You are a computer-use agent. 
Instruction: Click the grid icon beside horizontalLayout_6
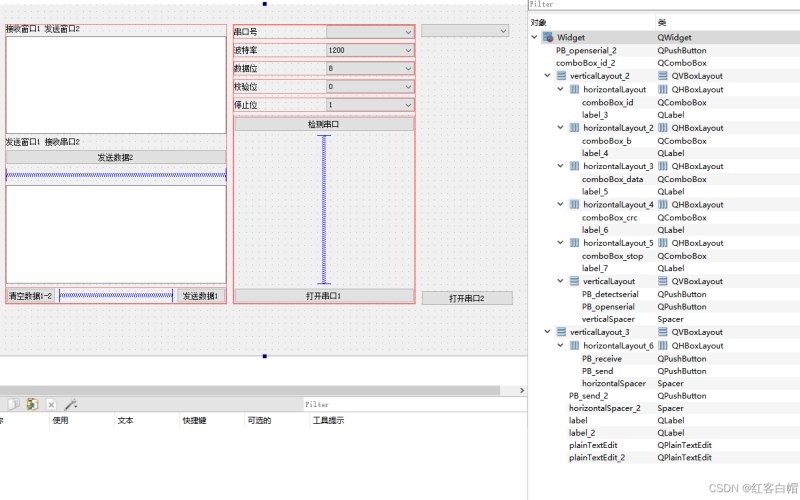click(574, 345)
